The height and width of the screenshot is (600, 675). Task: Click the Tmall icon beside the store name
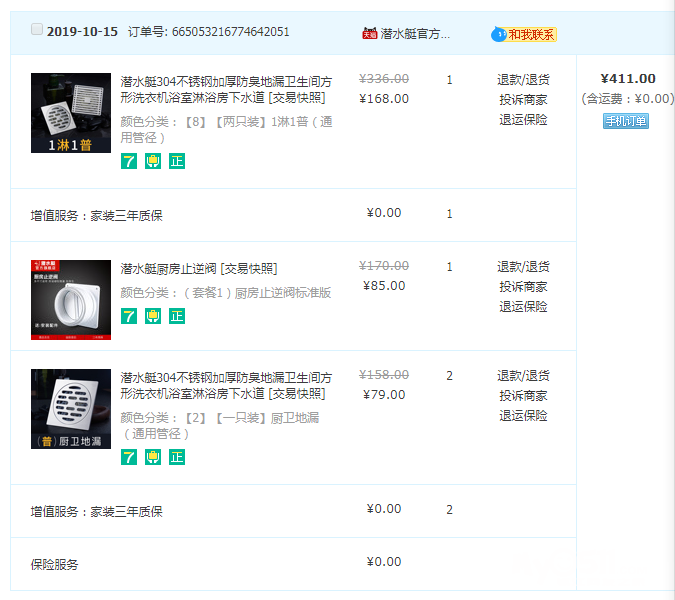369,33
